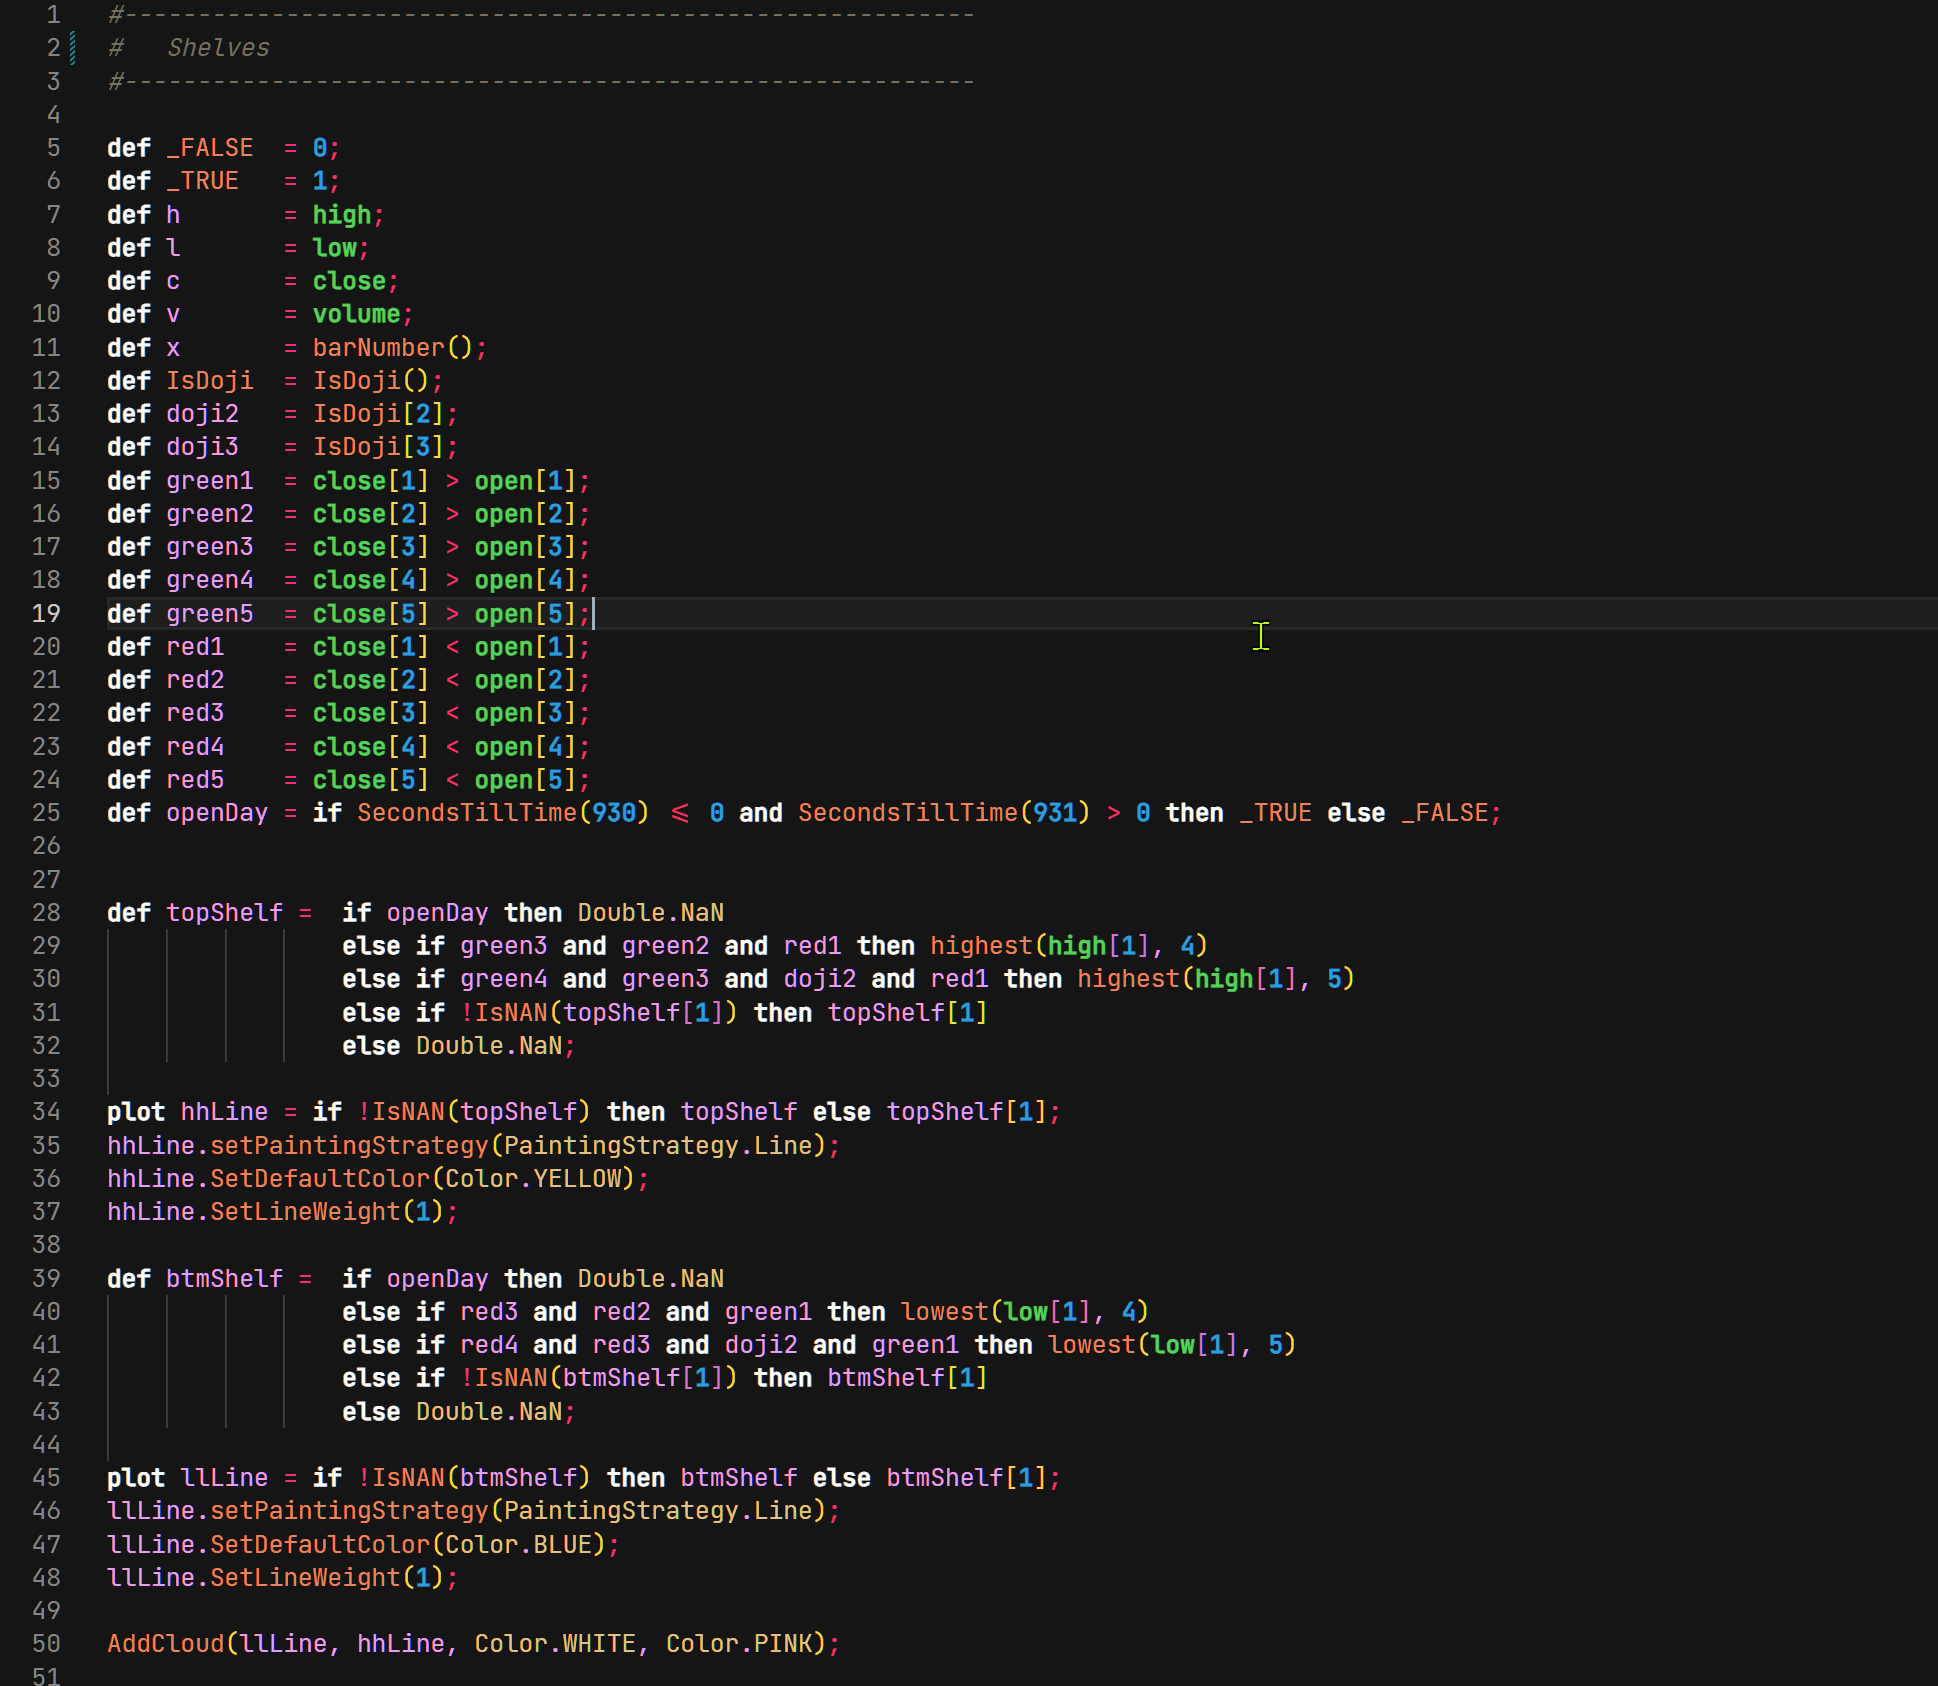Click the _FALSE identifier on line 5
The image size is (1938, 1686).
pos(208,147)
